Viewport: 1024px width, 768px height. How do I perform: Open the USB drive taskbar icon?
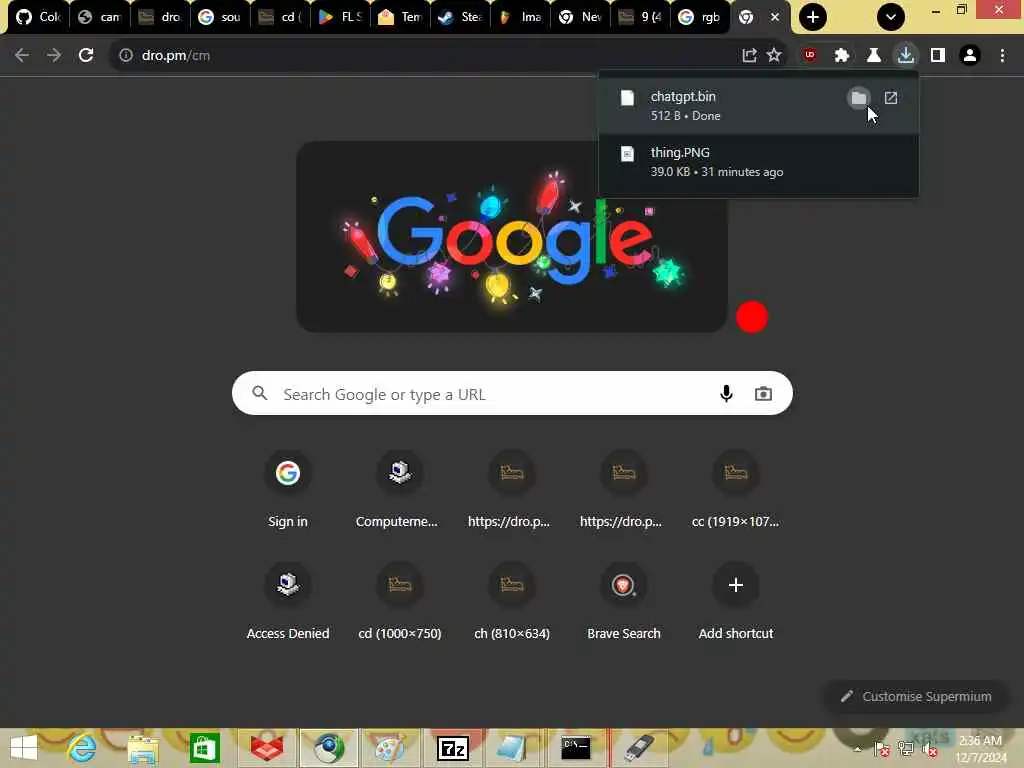(639, 748)
